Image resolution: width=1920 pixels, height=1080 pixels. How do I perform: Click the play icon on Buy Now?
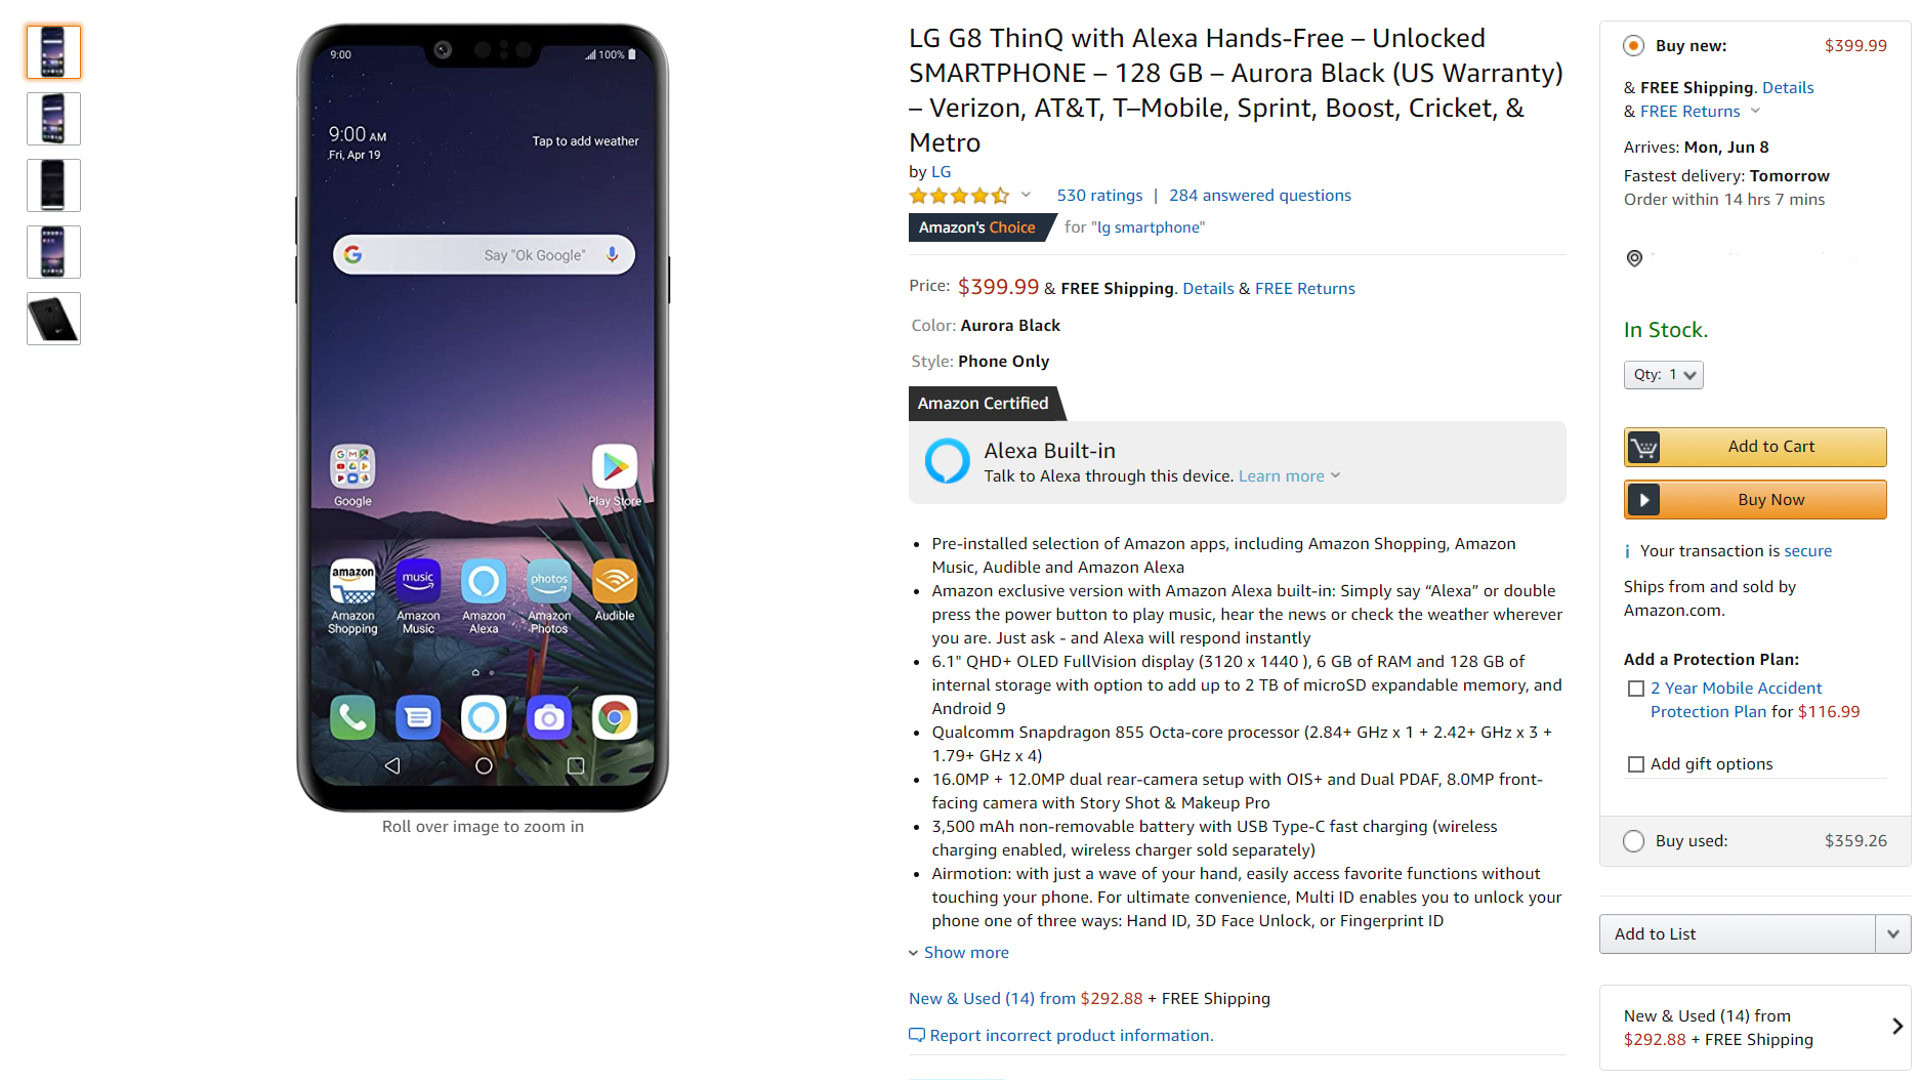(1643, 500)
